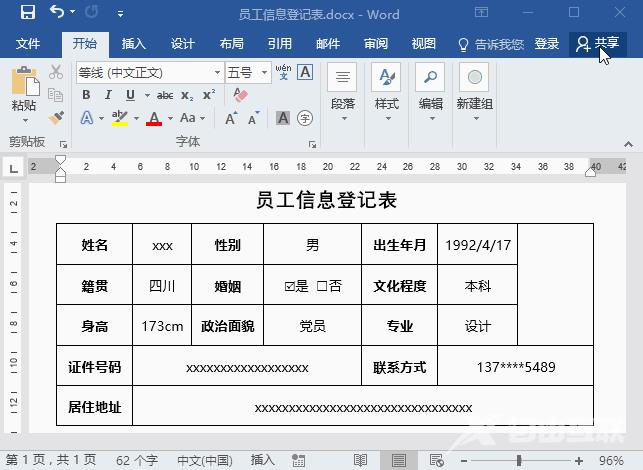This screenshot has height=470, width=643.
Task: Toggle 插入 insert mode in status bar
Action: click(263, 460)
